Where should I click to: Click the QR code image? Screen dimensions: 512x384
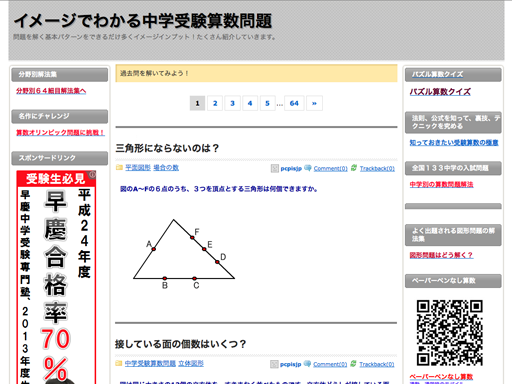(449, 332)
